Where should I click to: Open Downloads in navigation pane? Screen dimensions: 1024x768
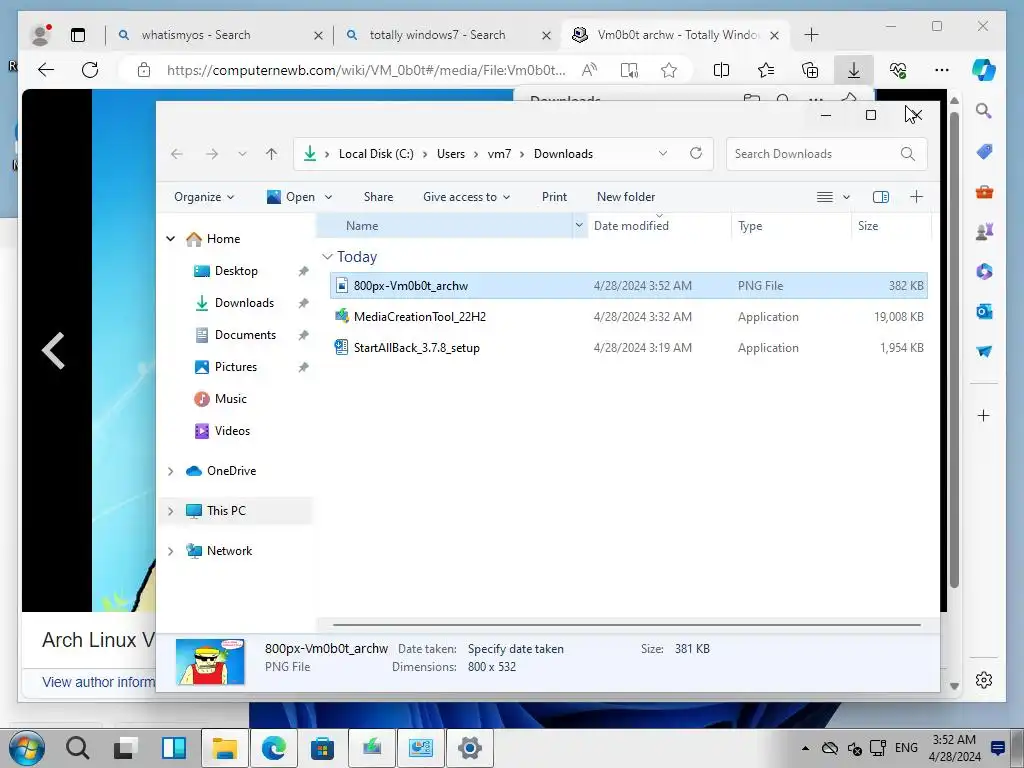244,302
